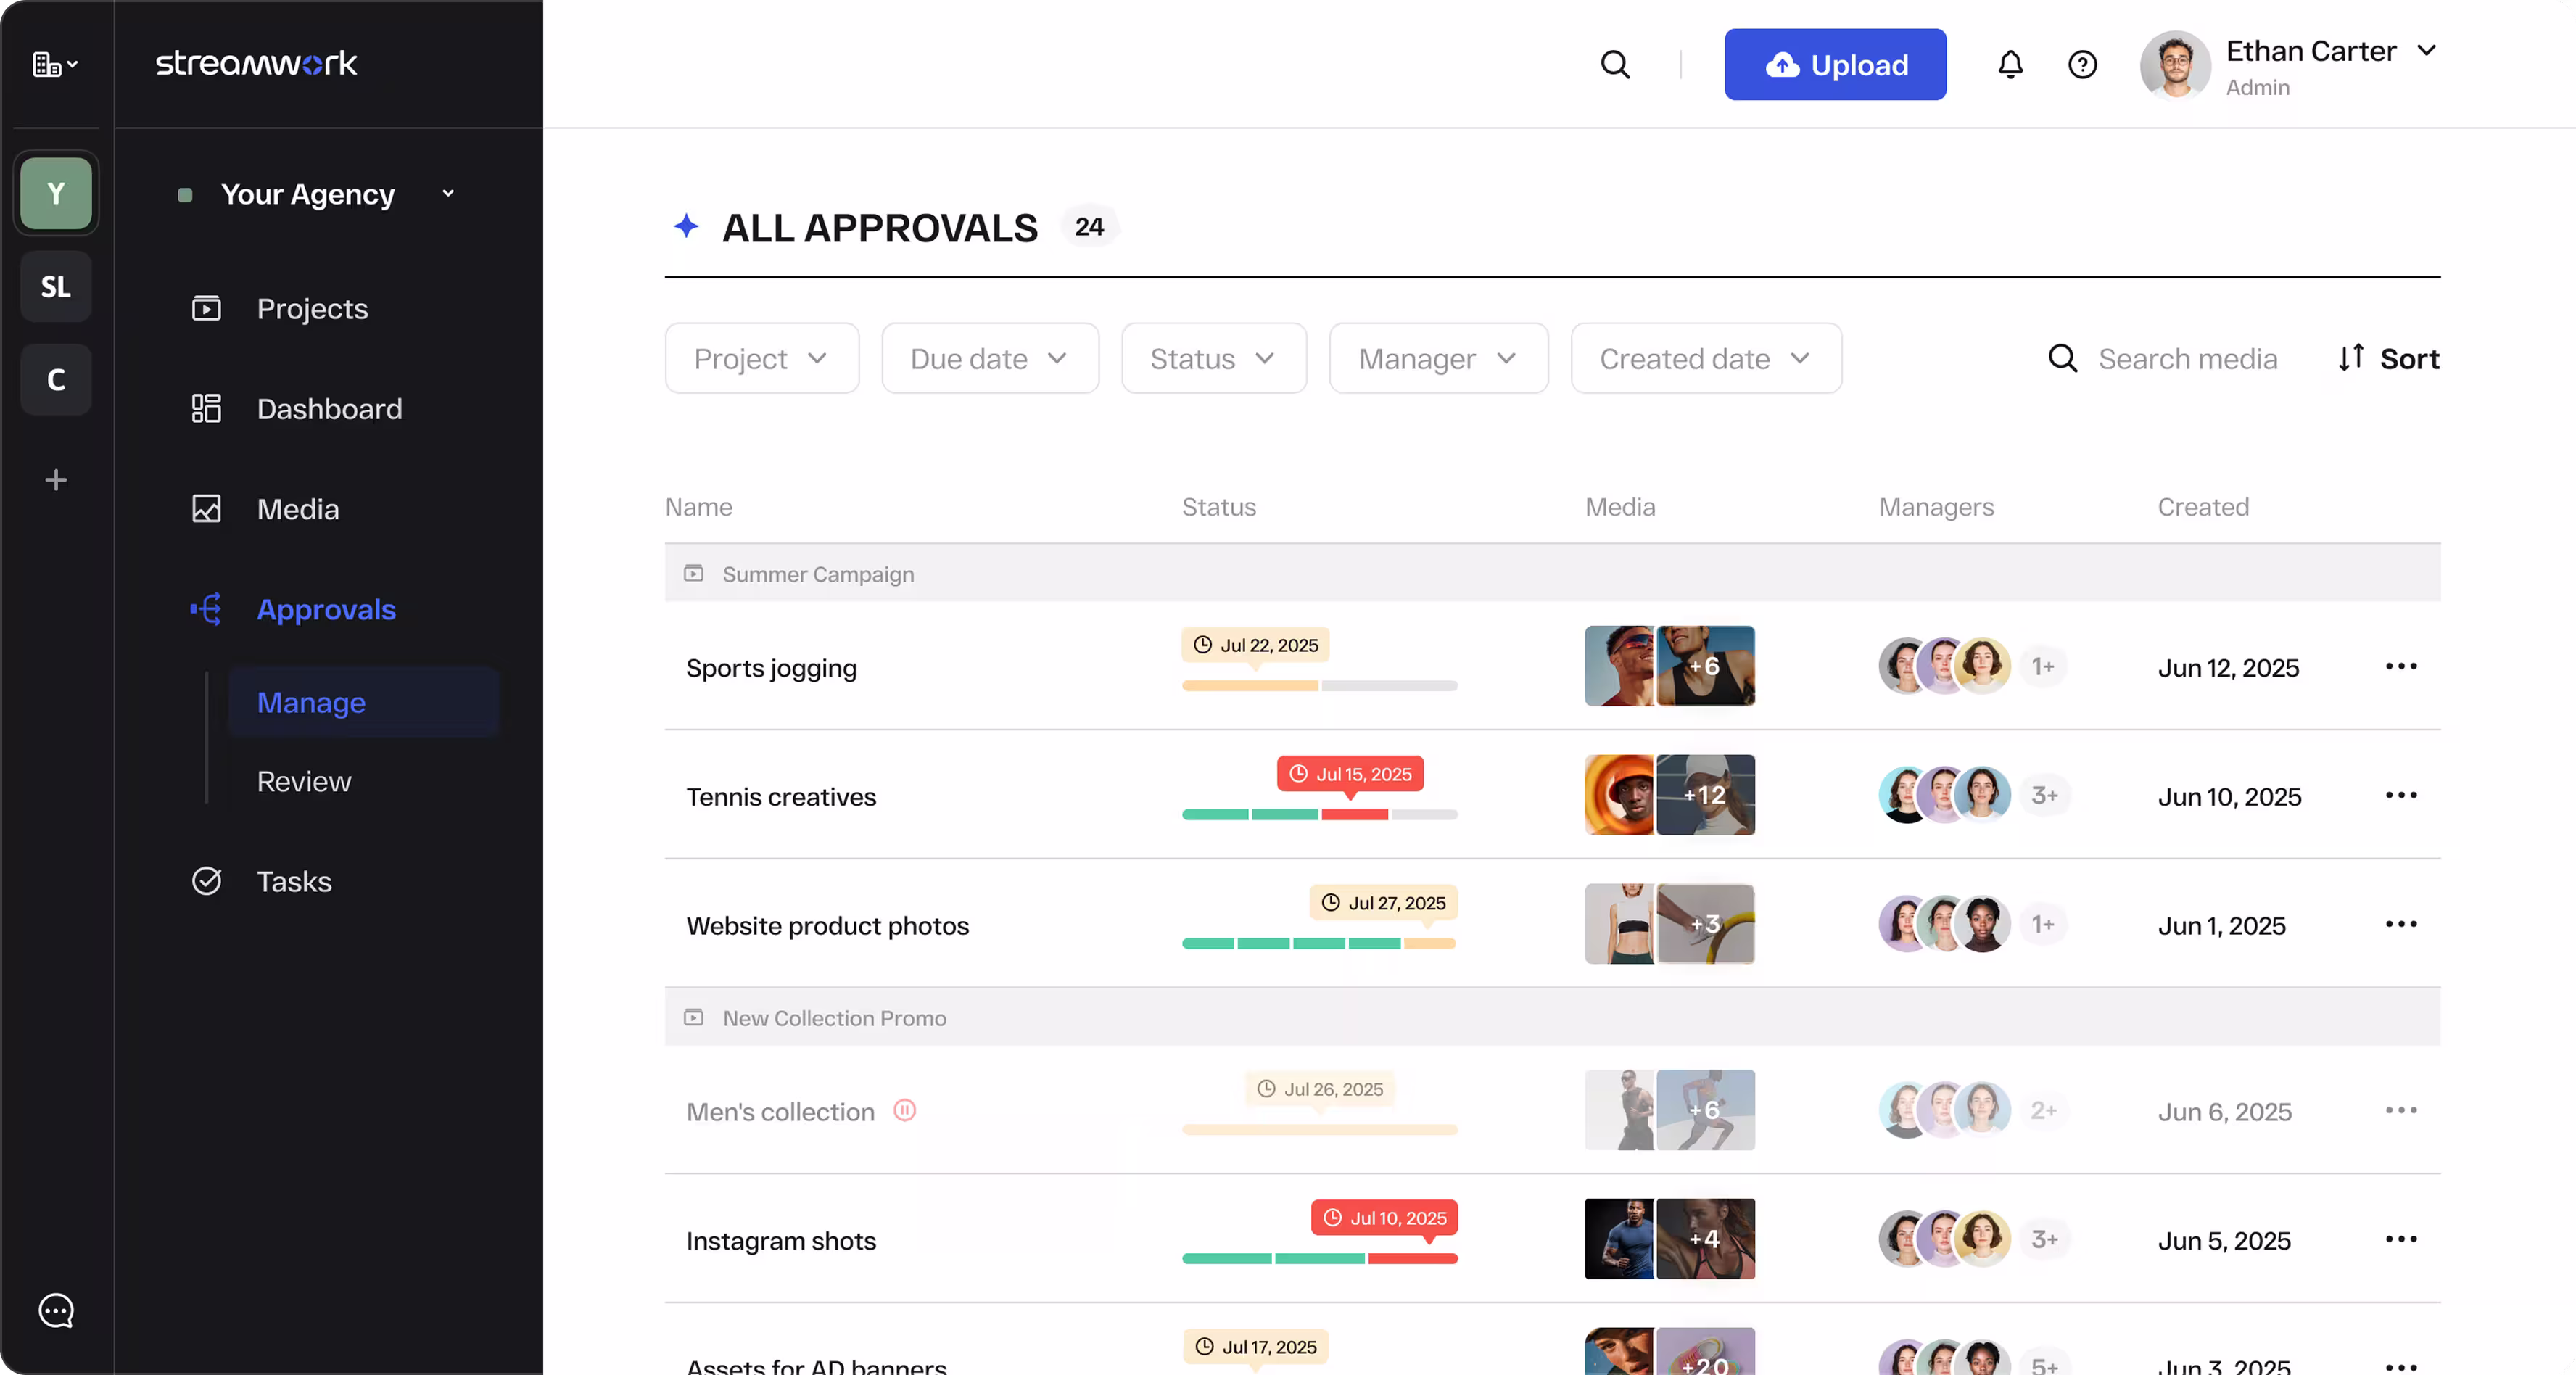The width and height of the screenshot is (2576, 1375).
Task: Expand the Your Agency workspace menu
Action: click(448, 194)
